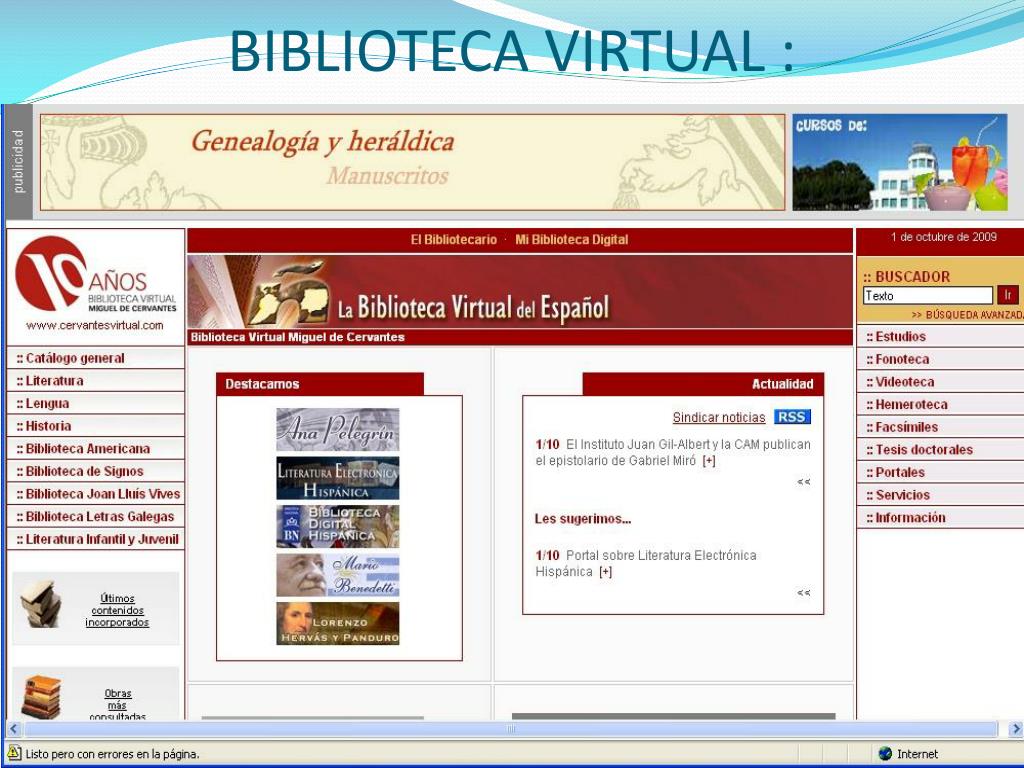Click the Obras más consultadas link
The width and height of the screenshot is (1024, 768).
point(118,705)
